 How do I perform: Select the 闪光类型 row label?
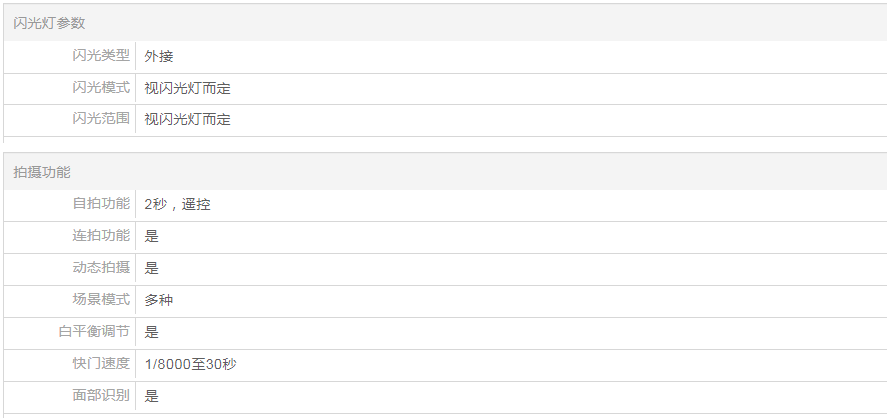(x=101, y=56)
